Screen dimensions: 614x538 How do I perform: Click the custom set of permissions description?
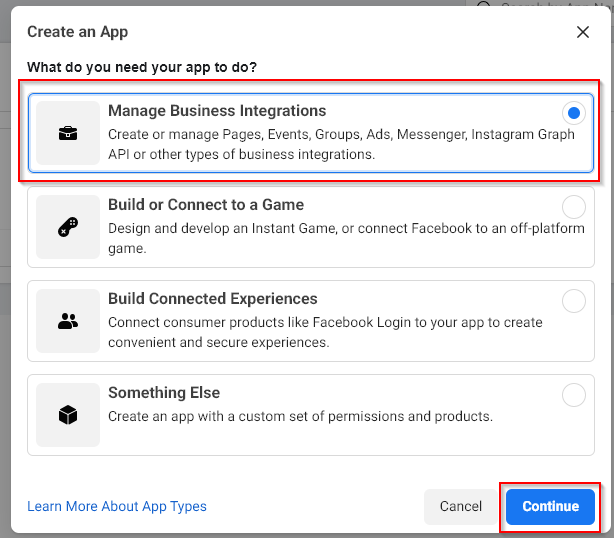300,417
